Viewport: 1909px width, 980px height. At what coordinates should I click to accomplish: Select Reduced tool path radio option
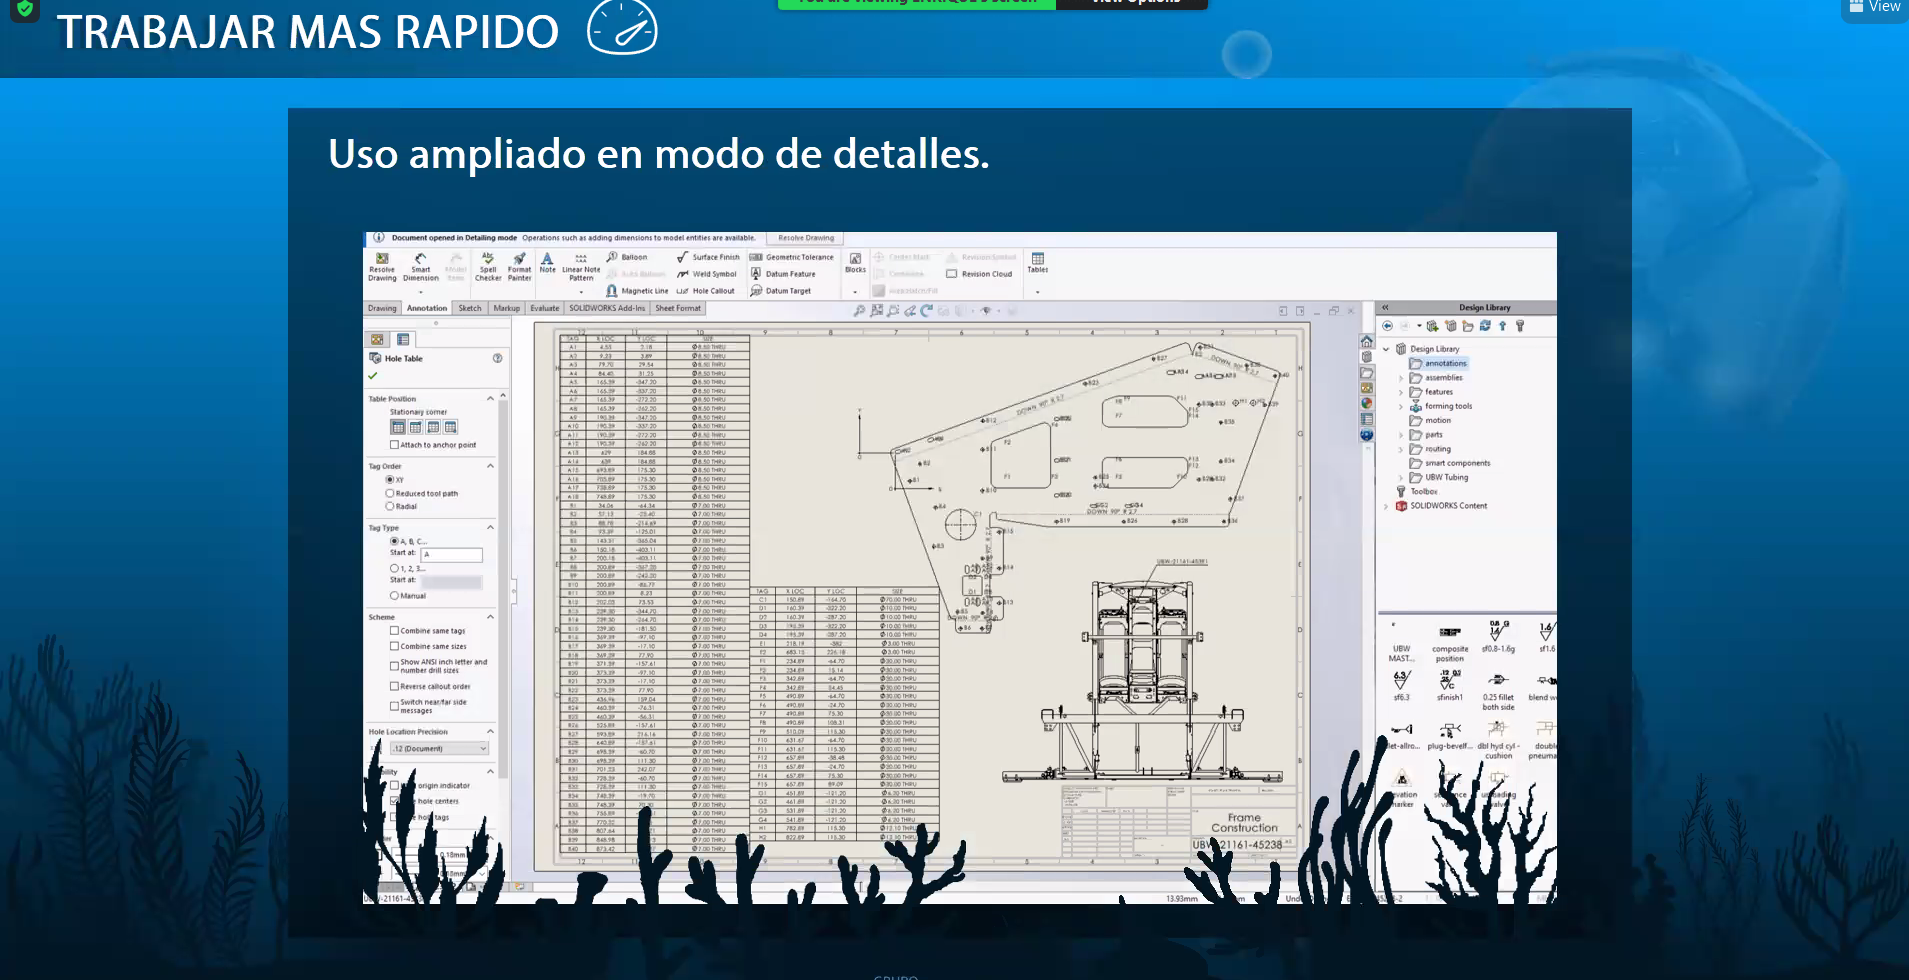(x=390, y=493)
